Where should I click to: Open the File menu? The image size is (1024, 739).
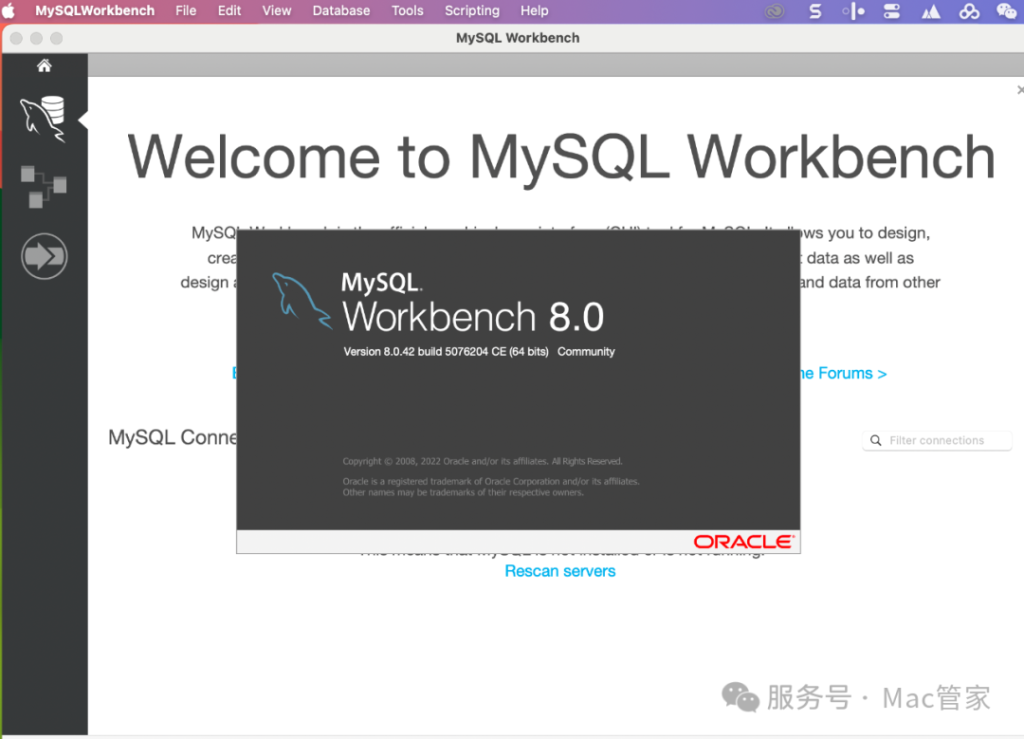tap(186, 11)
